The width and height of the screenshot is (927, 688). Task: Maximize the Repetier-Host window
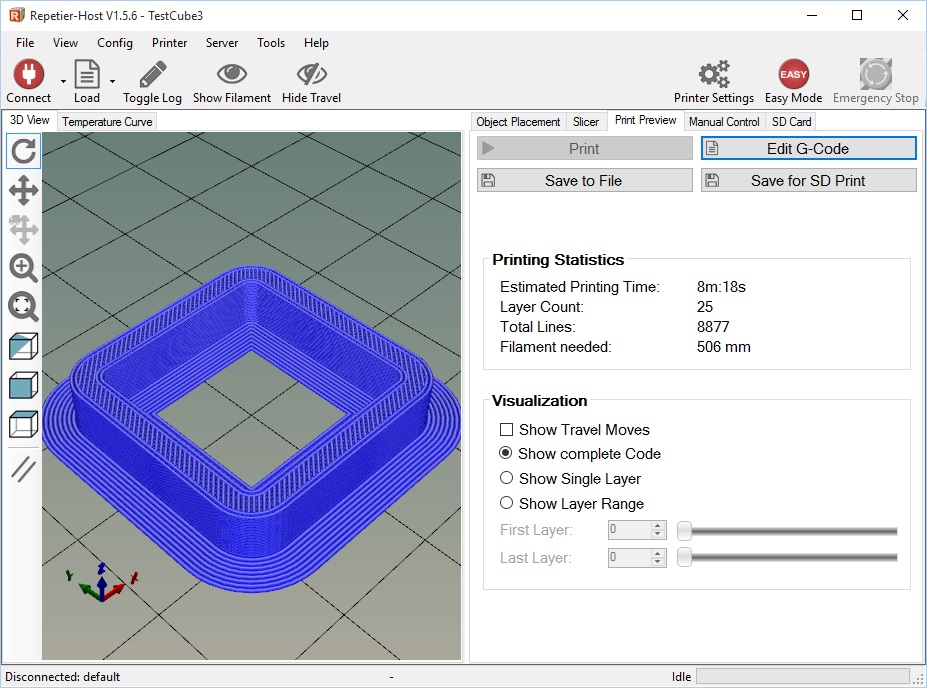coord(857,15)
